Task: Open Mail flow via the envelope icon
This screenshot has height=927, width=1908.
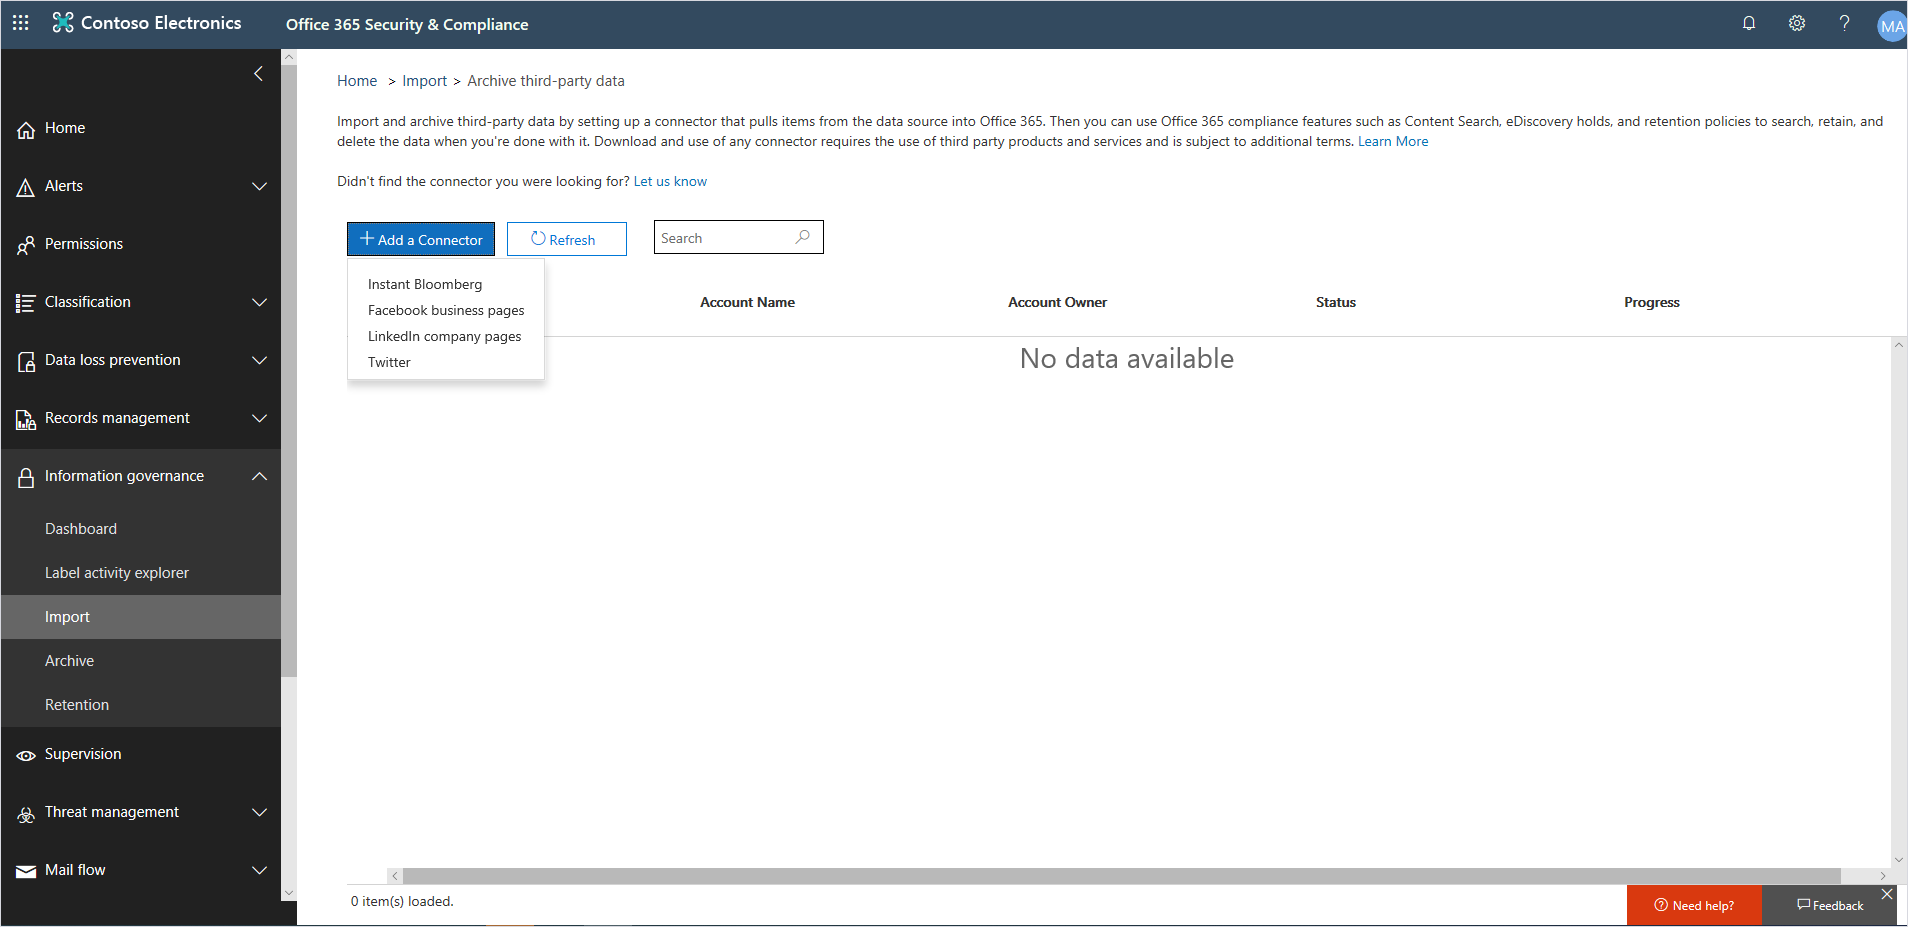Action: (26, 870)
